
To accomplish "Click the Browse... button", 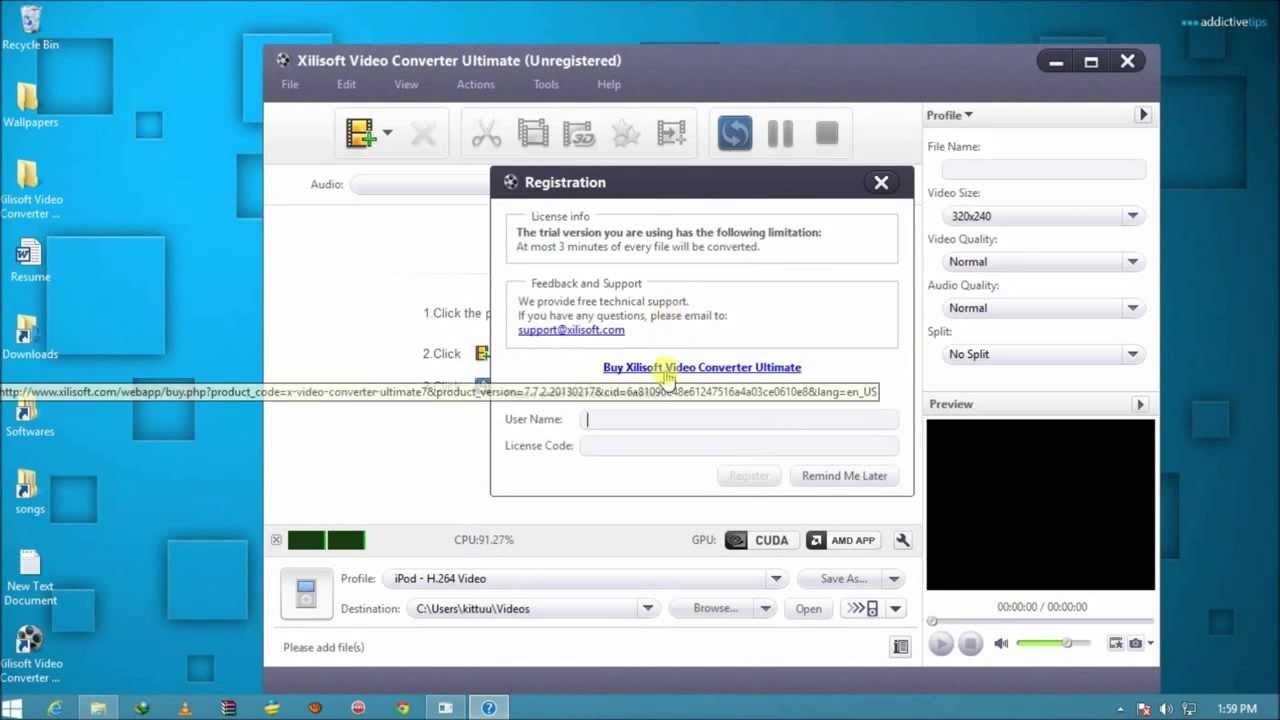I will [x=715, y=609].
